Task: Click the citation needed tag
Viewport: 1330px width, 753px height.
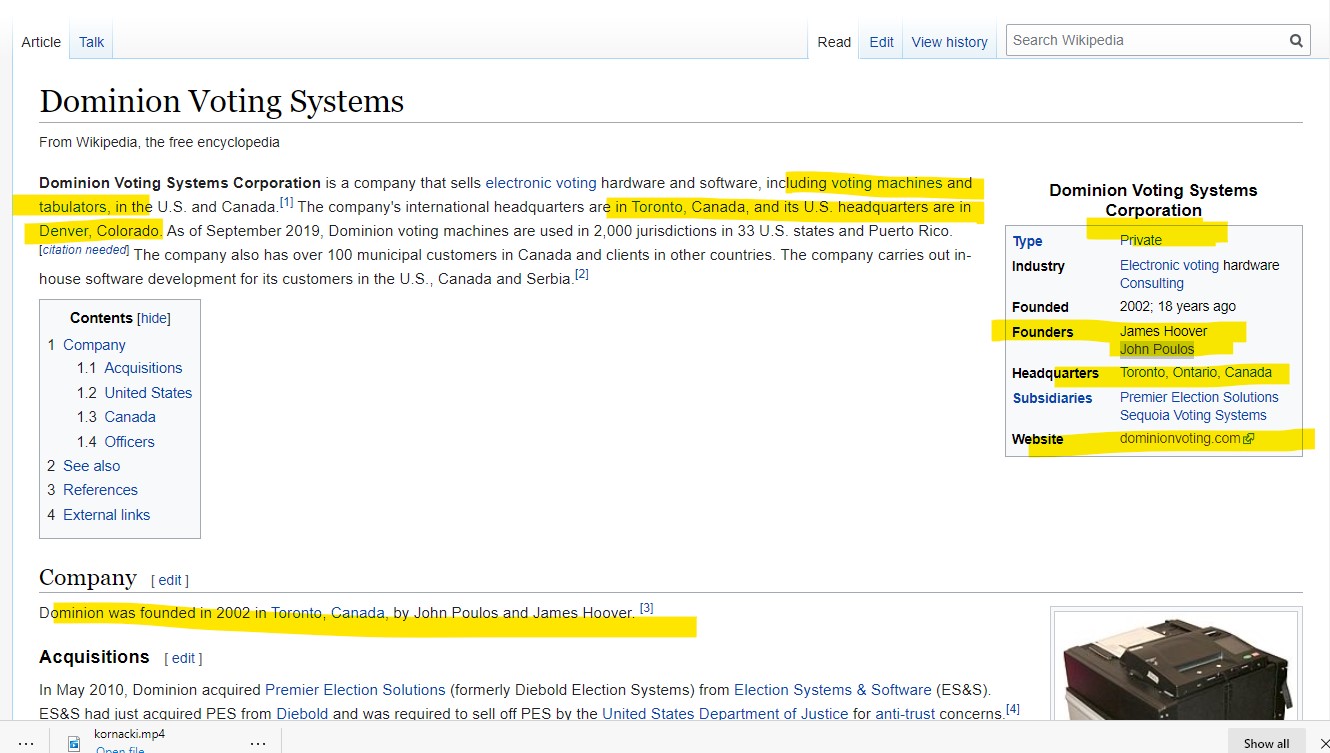Action: pos(85,250)
